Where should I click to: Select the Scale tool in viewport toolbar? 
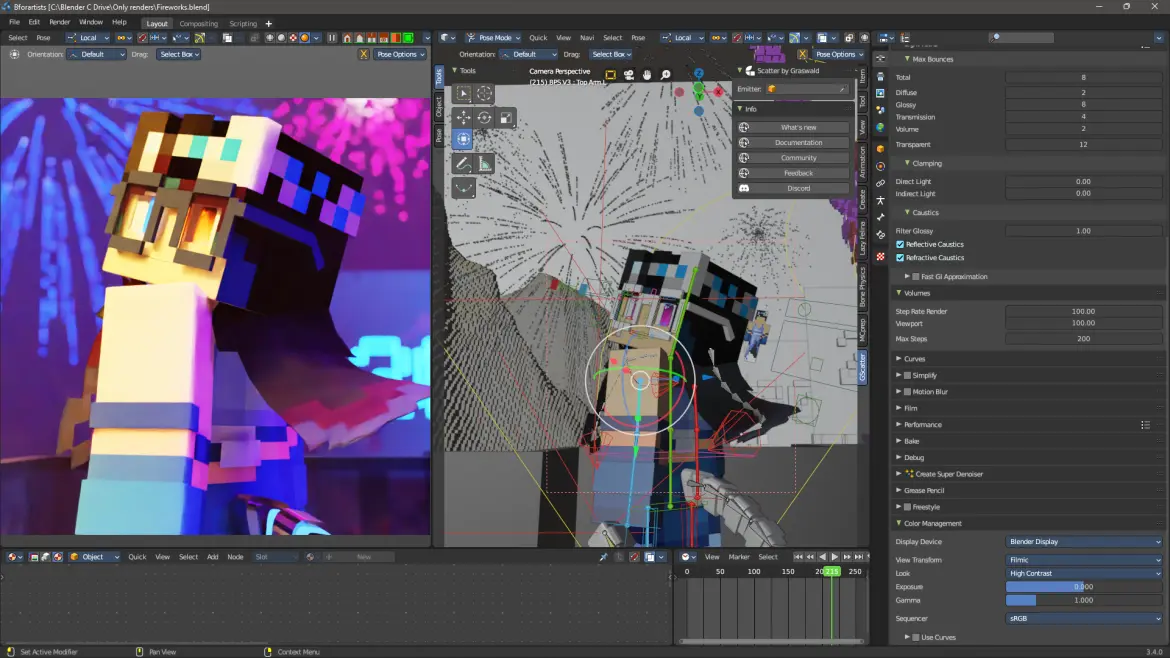point(506,118)
